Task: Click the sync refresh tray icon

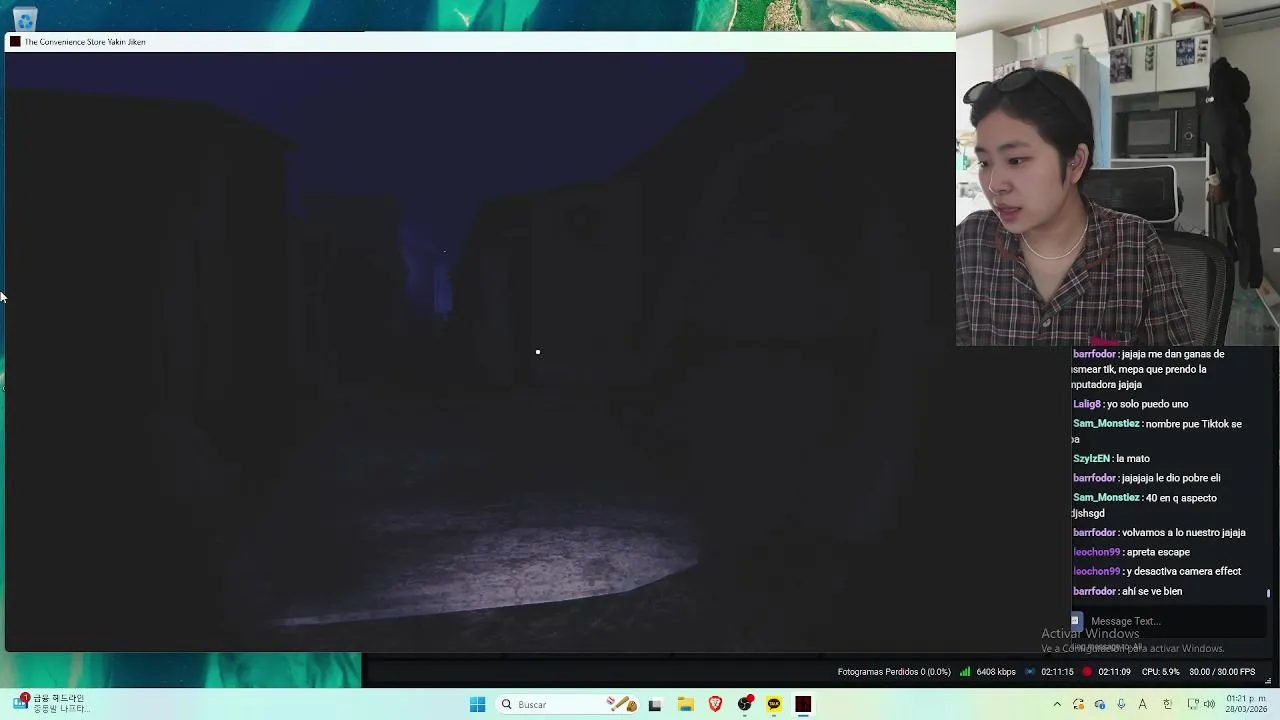Action: (x=1078, y=705)
